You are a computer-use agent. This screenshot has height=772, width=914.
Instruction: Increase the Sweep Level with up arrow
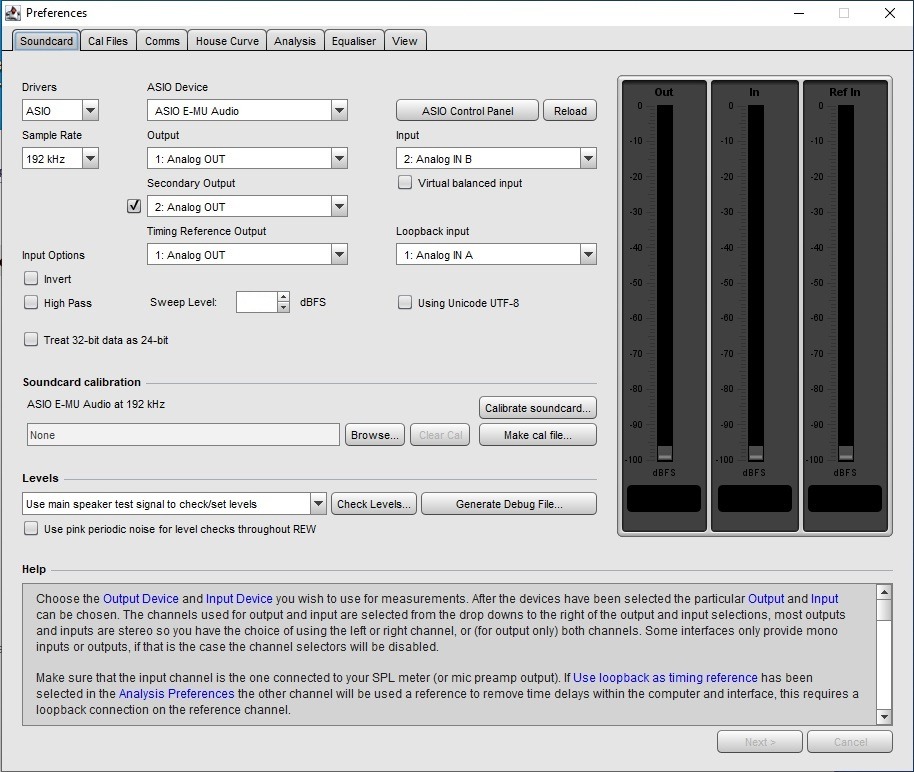click(283, 297)
